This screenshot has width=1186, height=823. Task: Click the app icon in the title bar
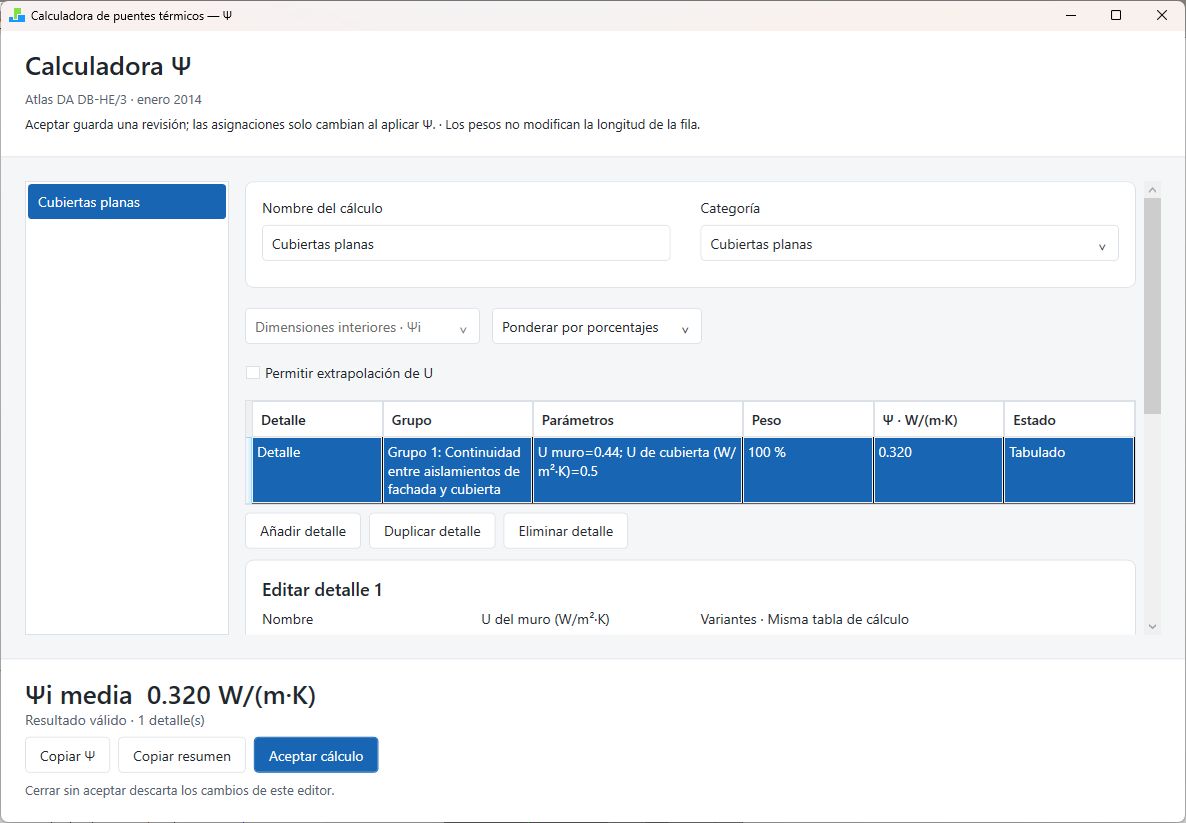click(x=17, y=15)
